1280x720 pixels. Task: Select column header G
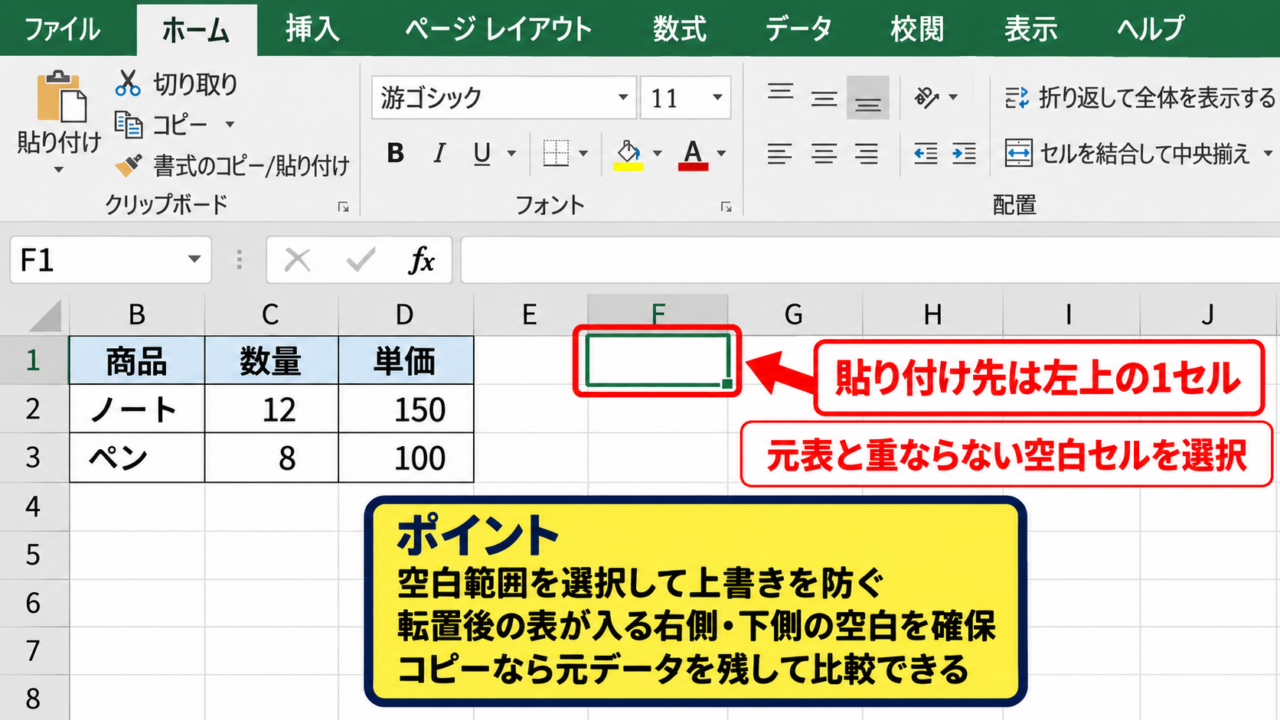point(793,315)
